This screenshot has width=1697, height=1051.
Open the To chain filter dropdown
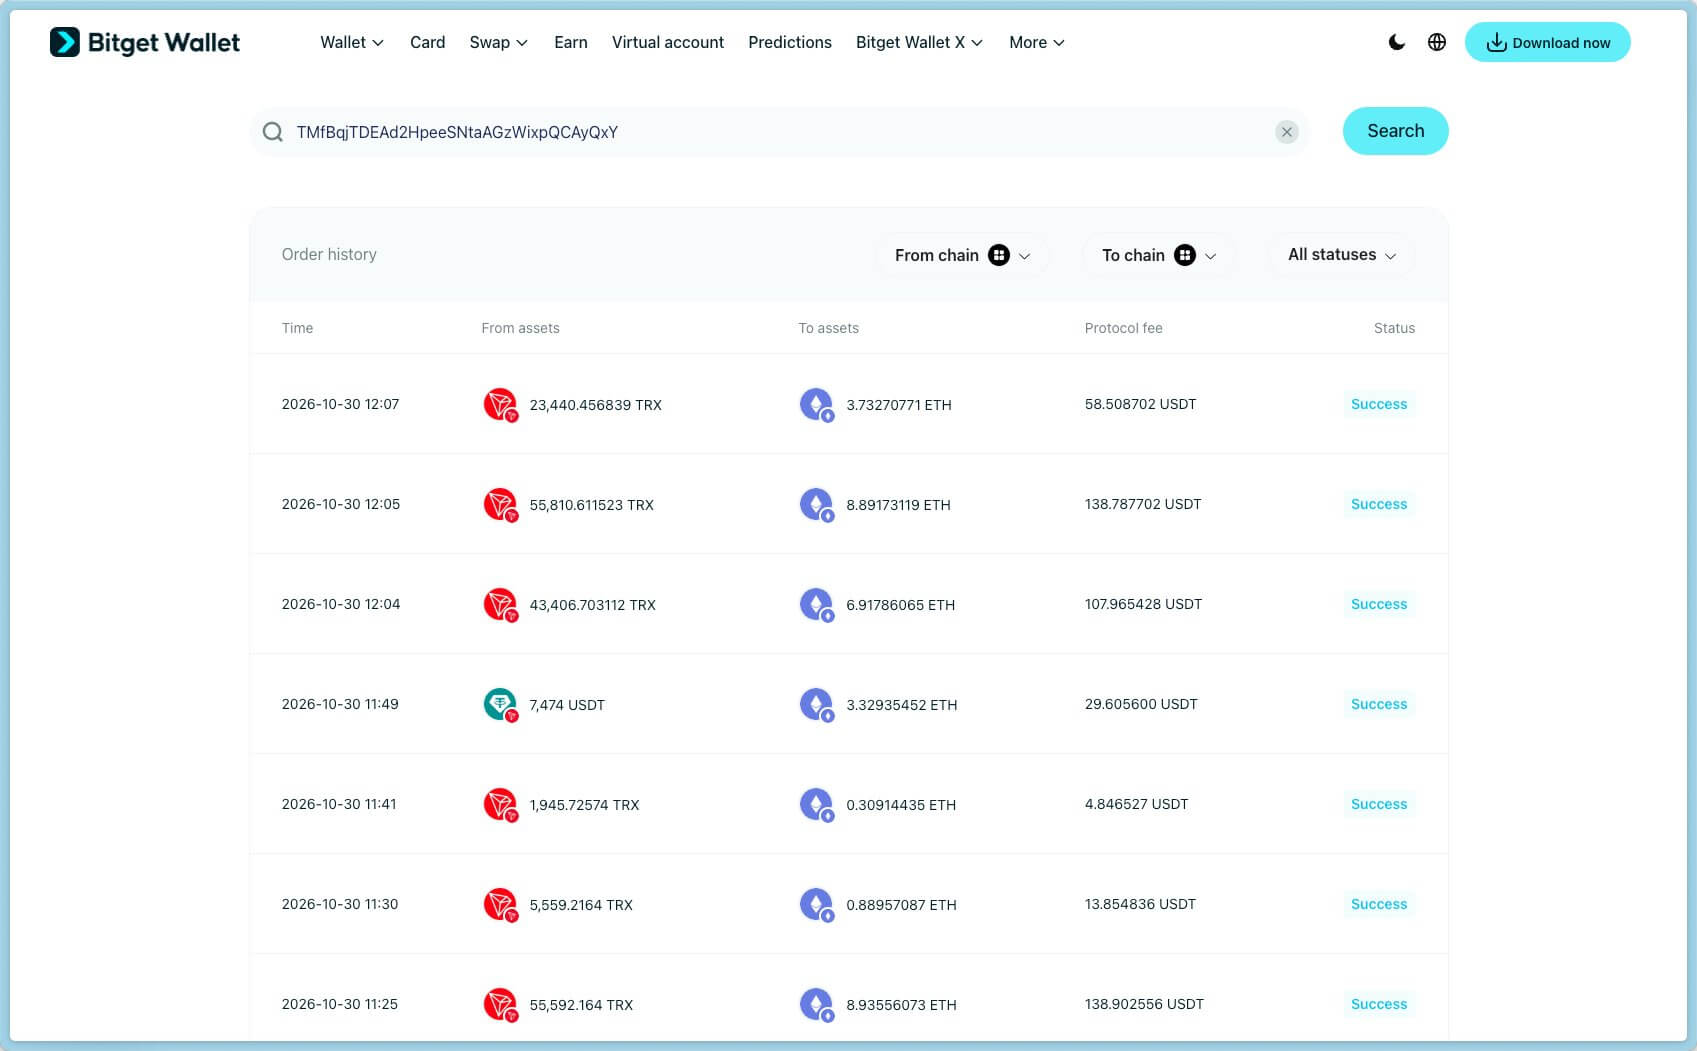[1159, 255]
